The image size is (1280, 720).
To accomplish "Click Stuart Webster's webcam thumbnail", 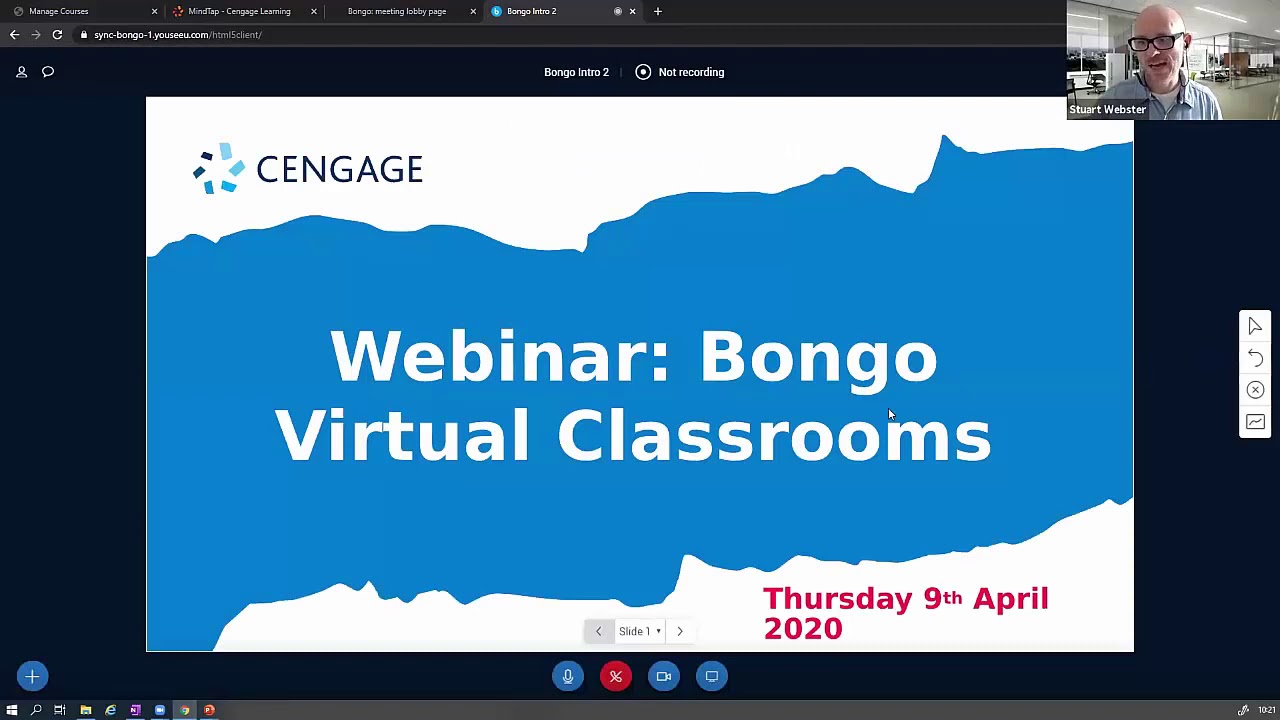I will pyautogui.click(x=1173, y=60).
